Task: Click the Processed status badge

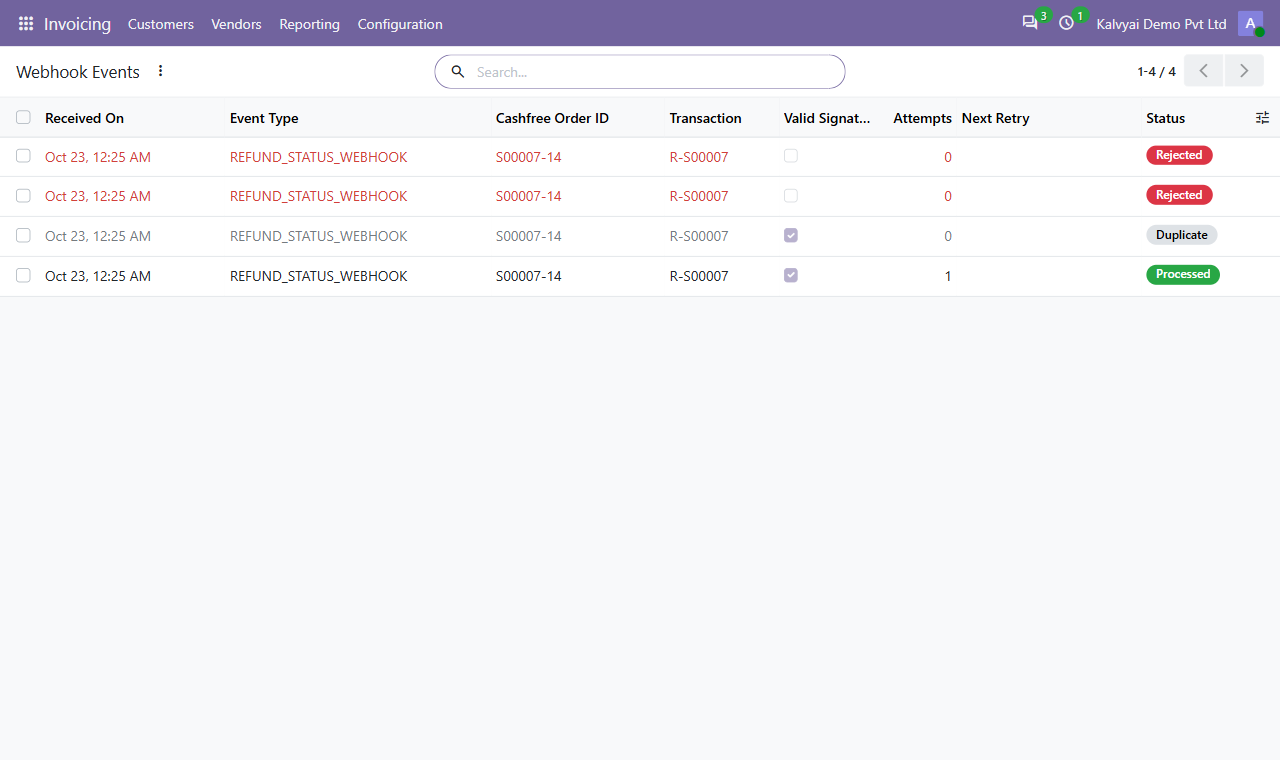Action: pyautogui.click(x=1183, y=274)
